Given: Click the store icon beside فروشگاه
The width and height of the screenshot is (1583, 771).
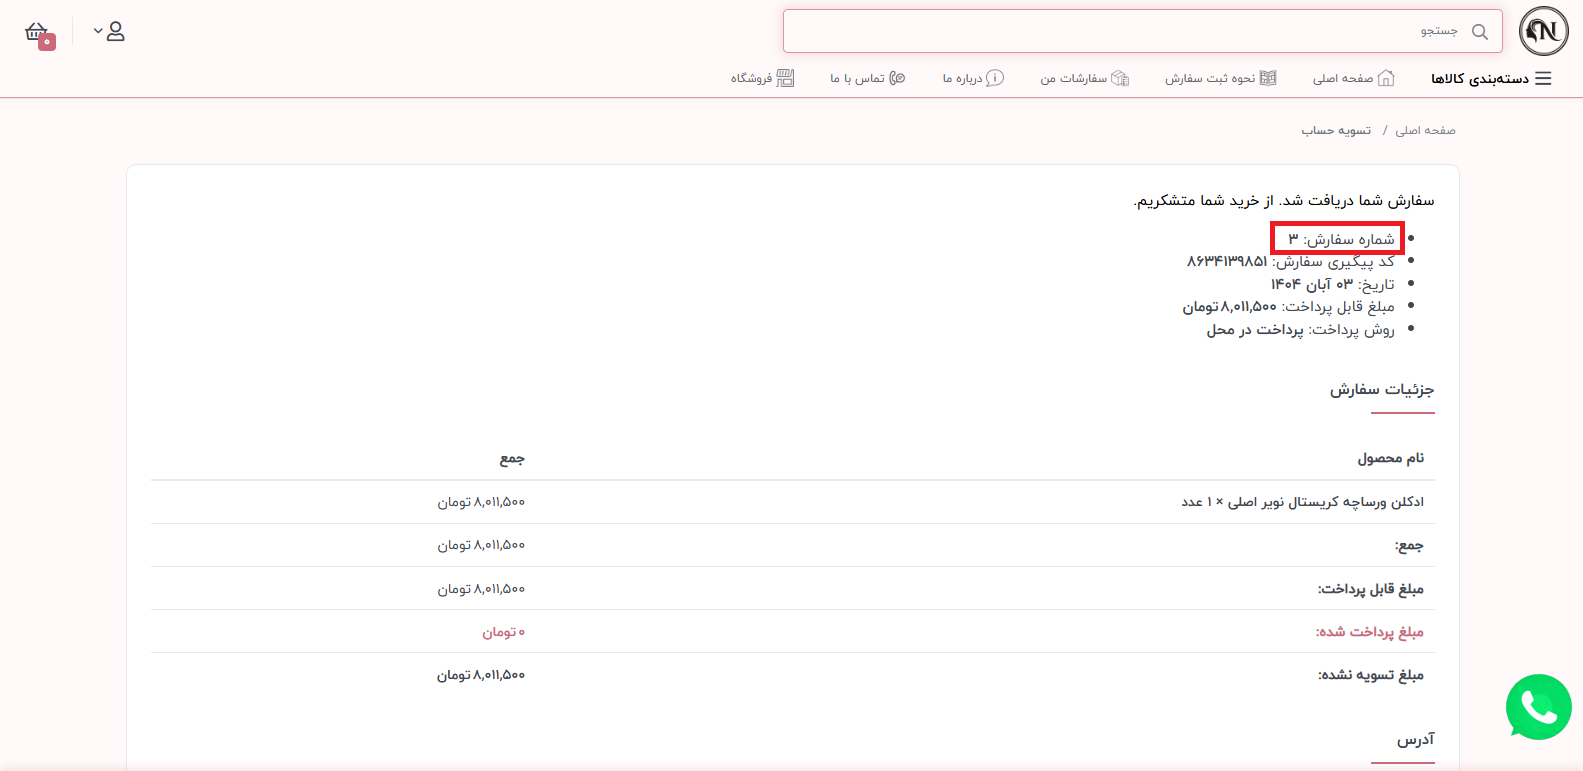Looking at the screenshot, I should pos(785,78).
